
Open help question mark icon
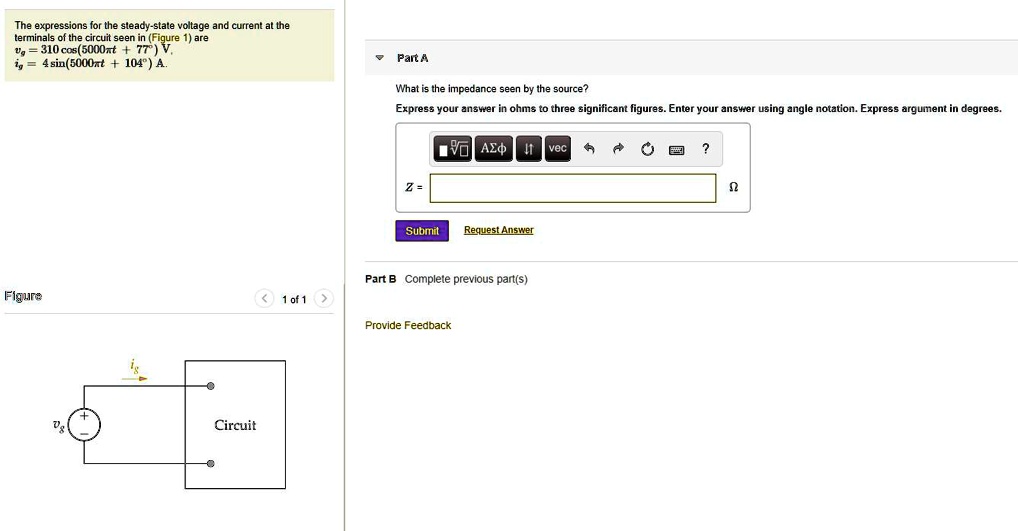point(706,149)
